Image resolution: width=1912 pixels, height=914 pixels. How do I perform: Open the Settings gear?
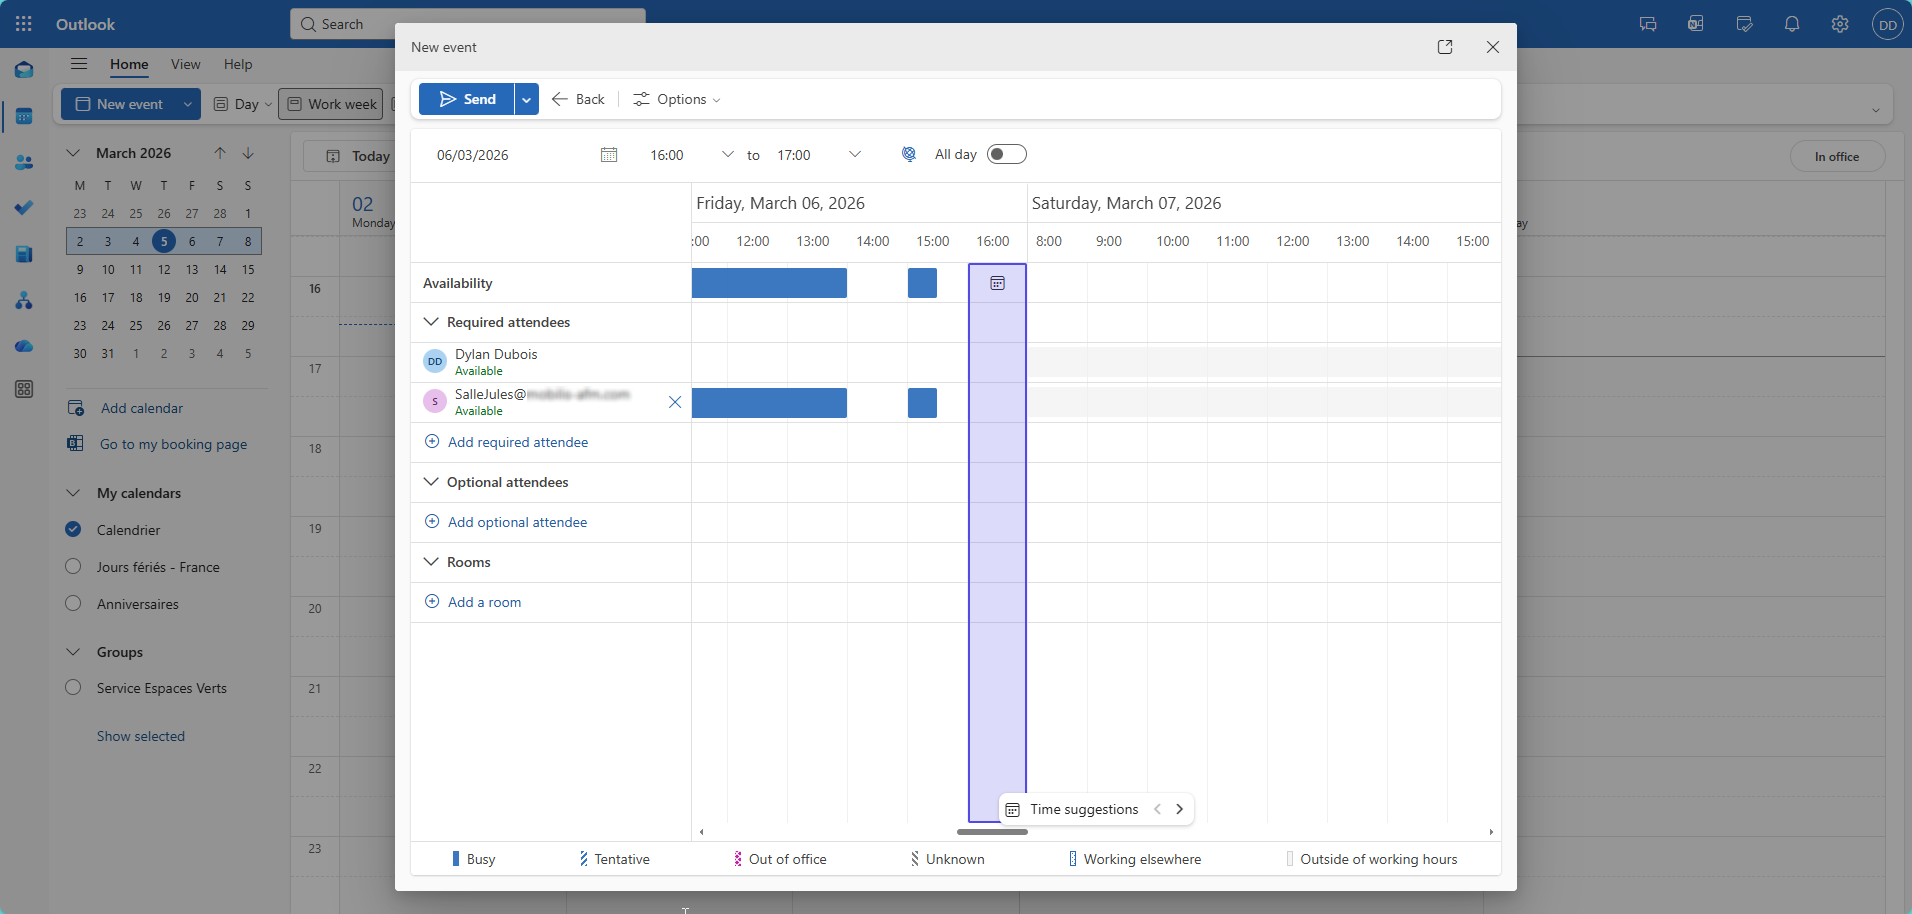coord(1840,24)
